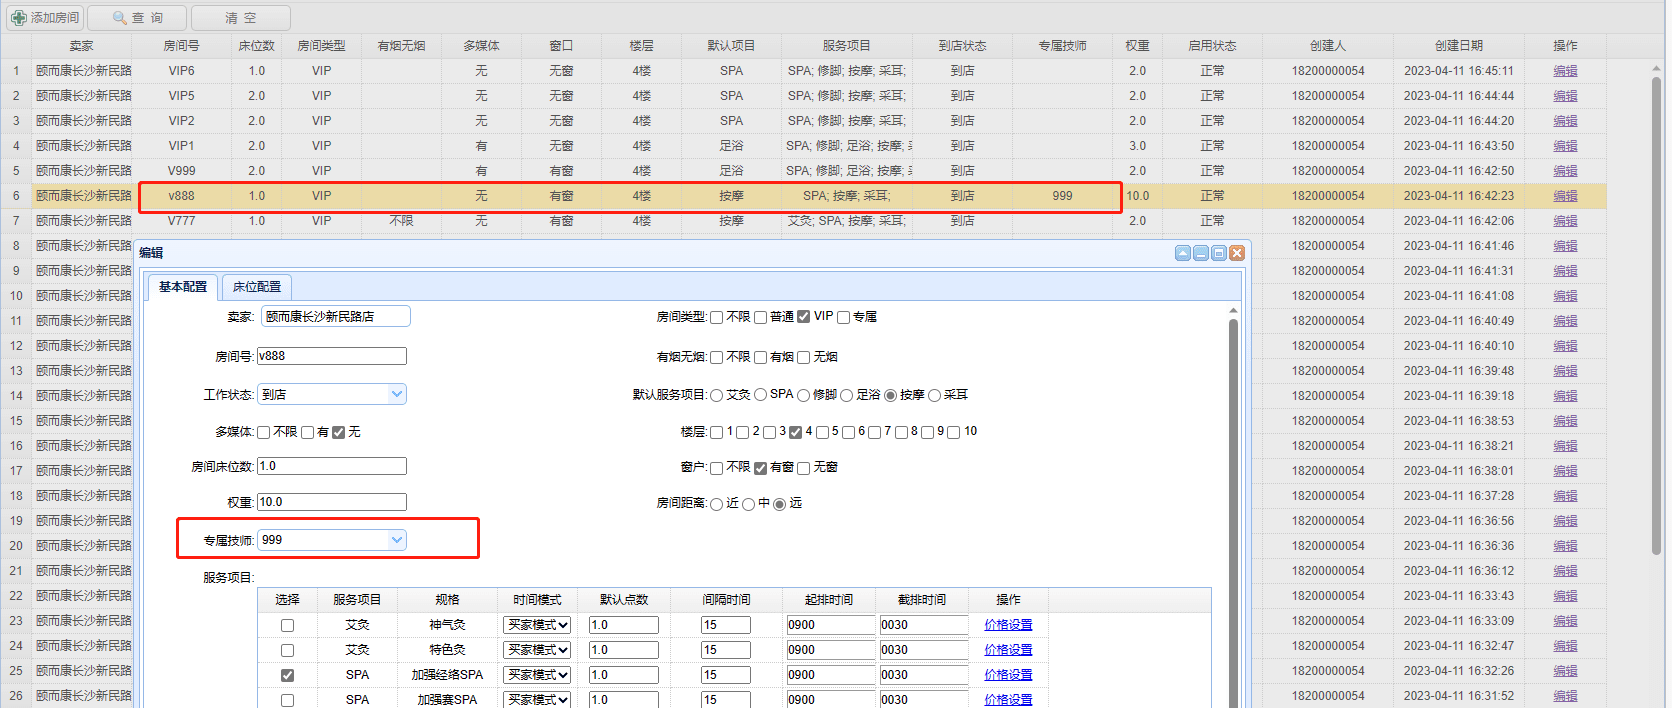Maximize the 编辑 dialog window
The width and height of the screenshot is (1672, 708).
tap(1219, 253)
